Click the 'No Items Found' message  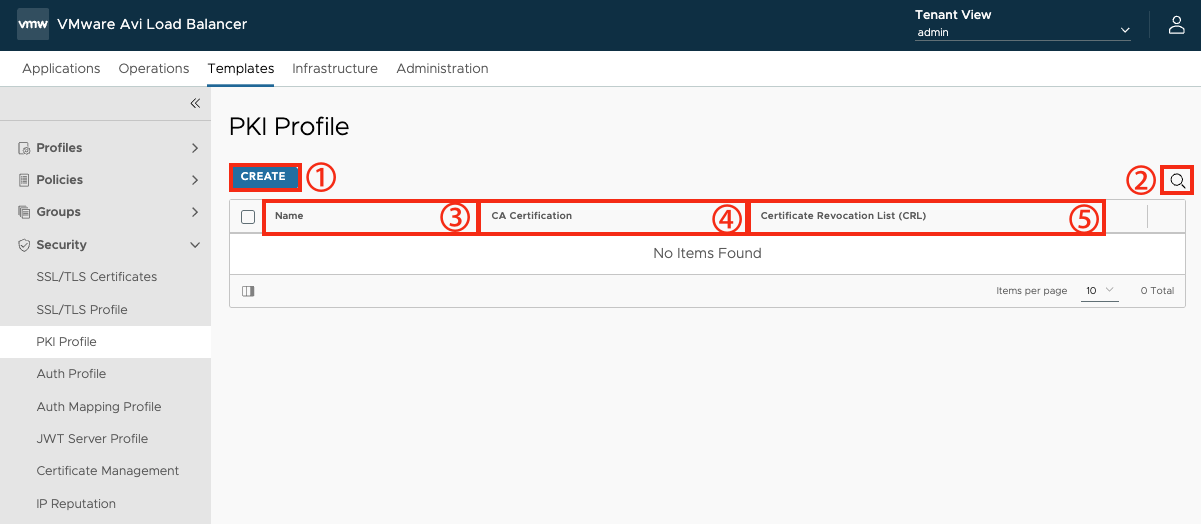707,254
